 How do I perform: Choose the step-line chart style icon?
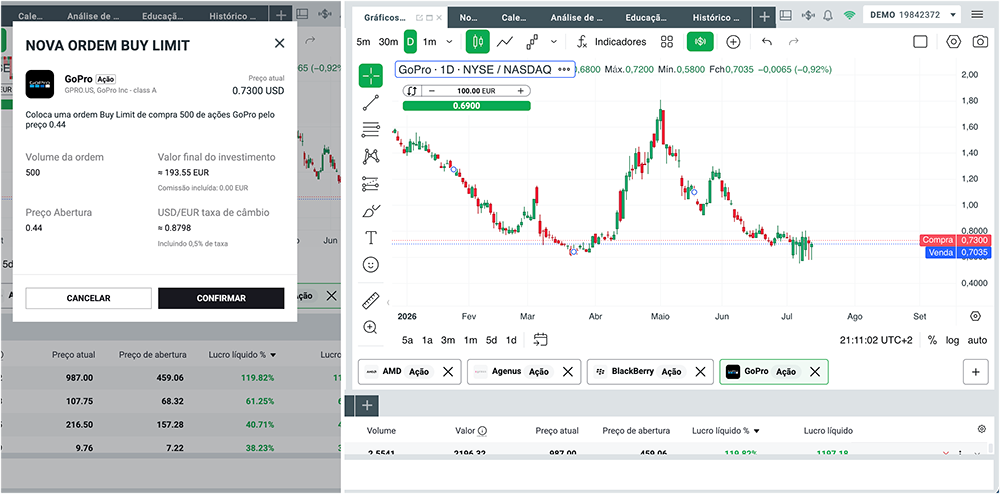[533, 41]
